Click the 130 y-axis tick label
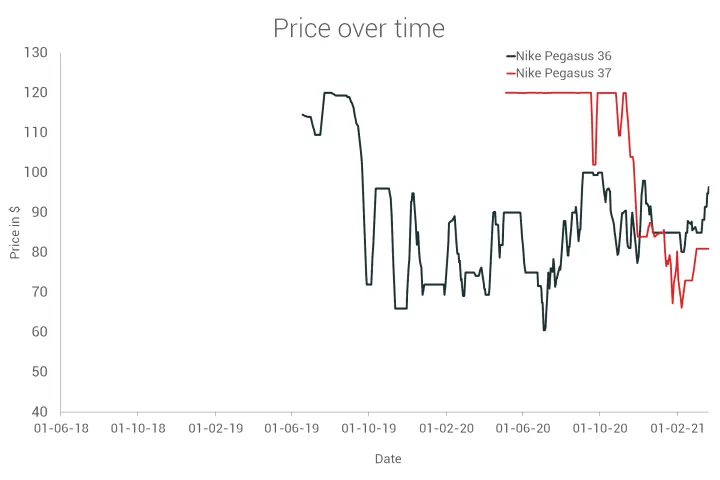 point(37,52)
